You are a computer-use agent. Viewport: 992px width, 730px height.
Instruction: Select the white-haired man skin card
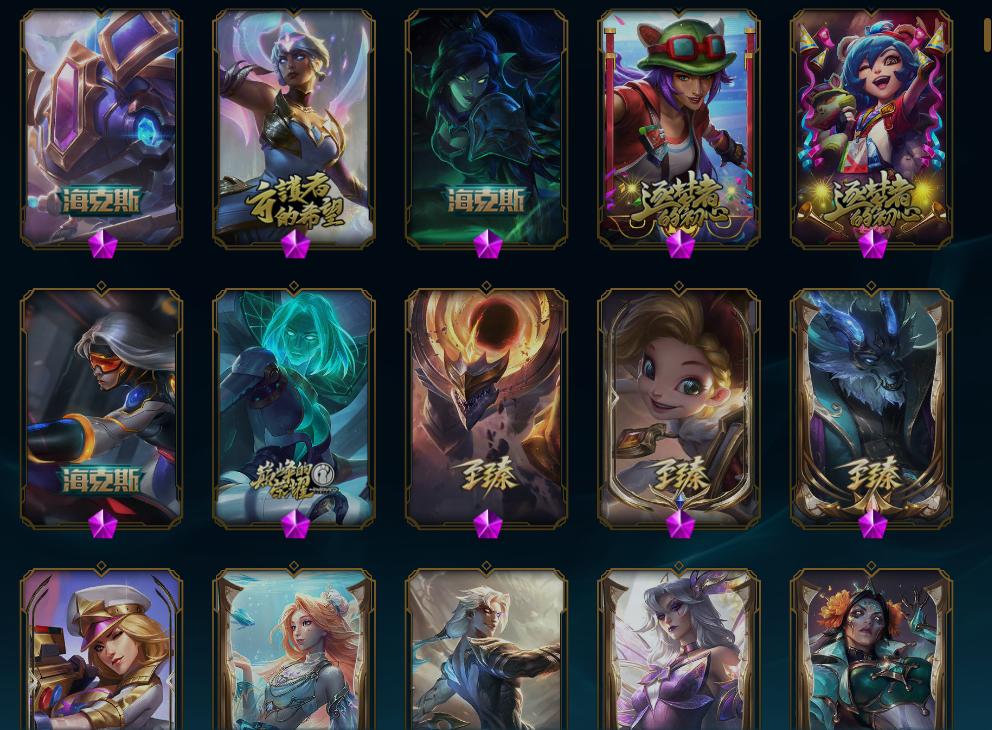[487, 649]
